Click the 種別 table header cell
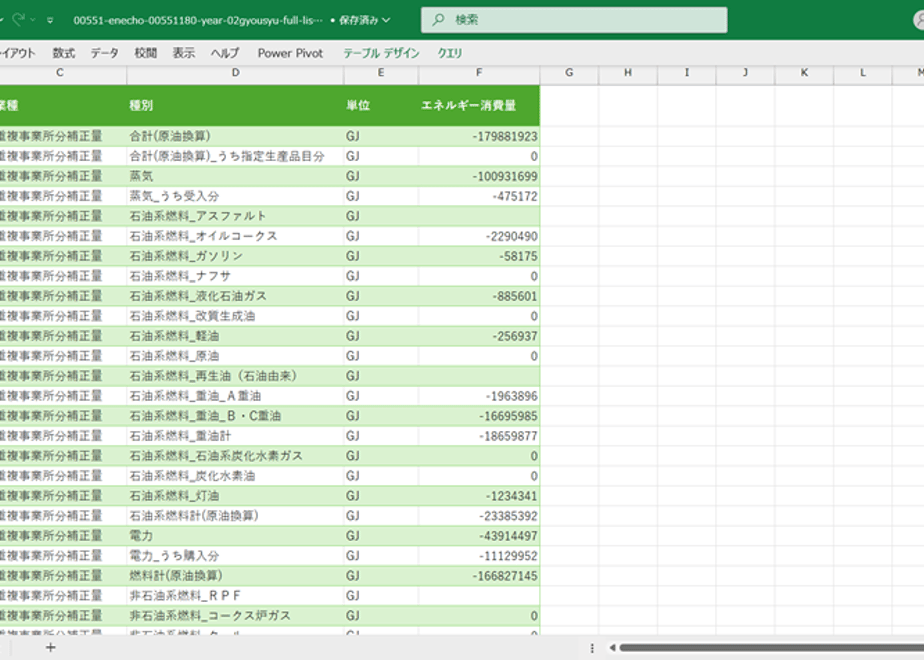 coord(235,105)
